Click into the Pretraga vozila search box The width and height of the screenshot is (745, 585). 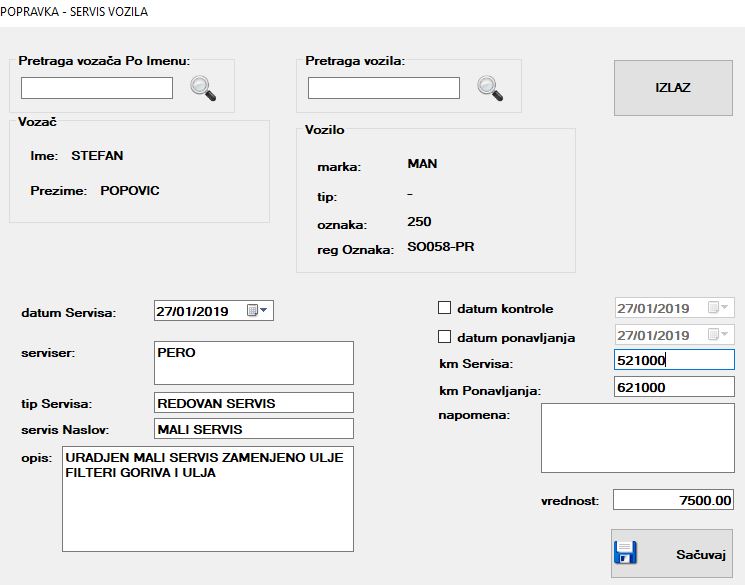383,88
